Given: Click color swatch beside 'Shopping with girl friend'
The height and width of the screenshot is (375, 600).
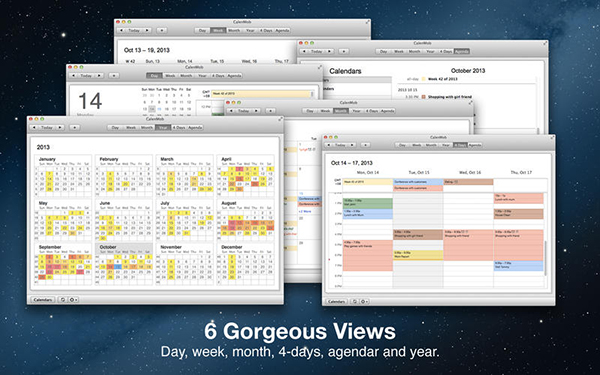Looking at the screenshot, I should click(424, 97).
